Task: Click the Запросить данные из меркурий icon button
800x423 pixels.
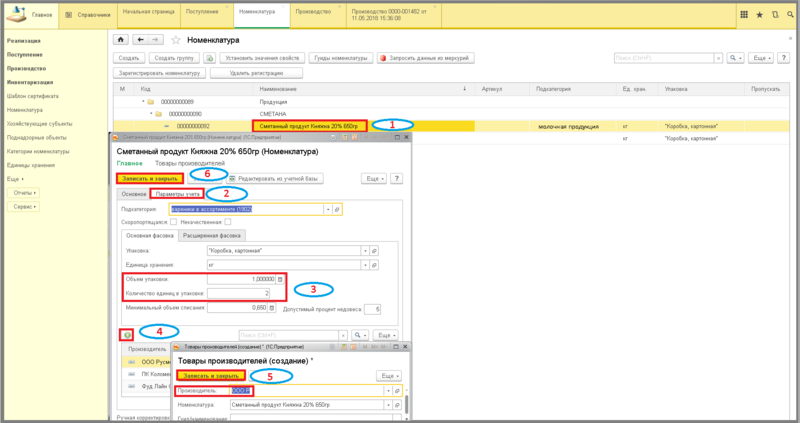Action: [x=382, y=59]
